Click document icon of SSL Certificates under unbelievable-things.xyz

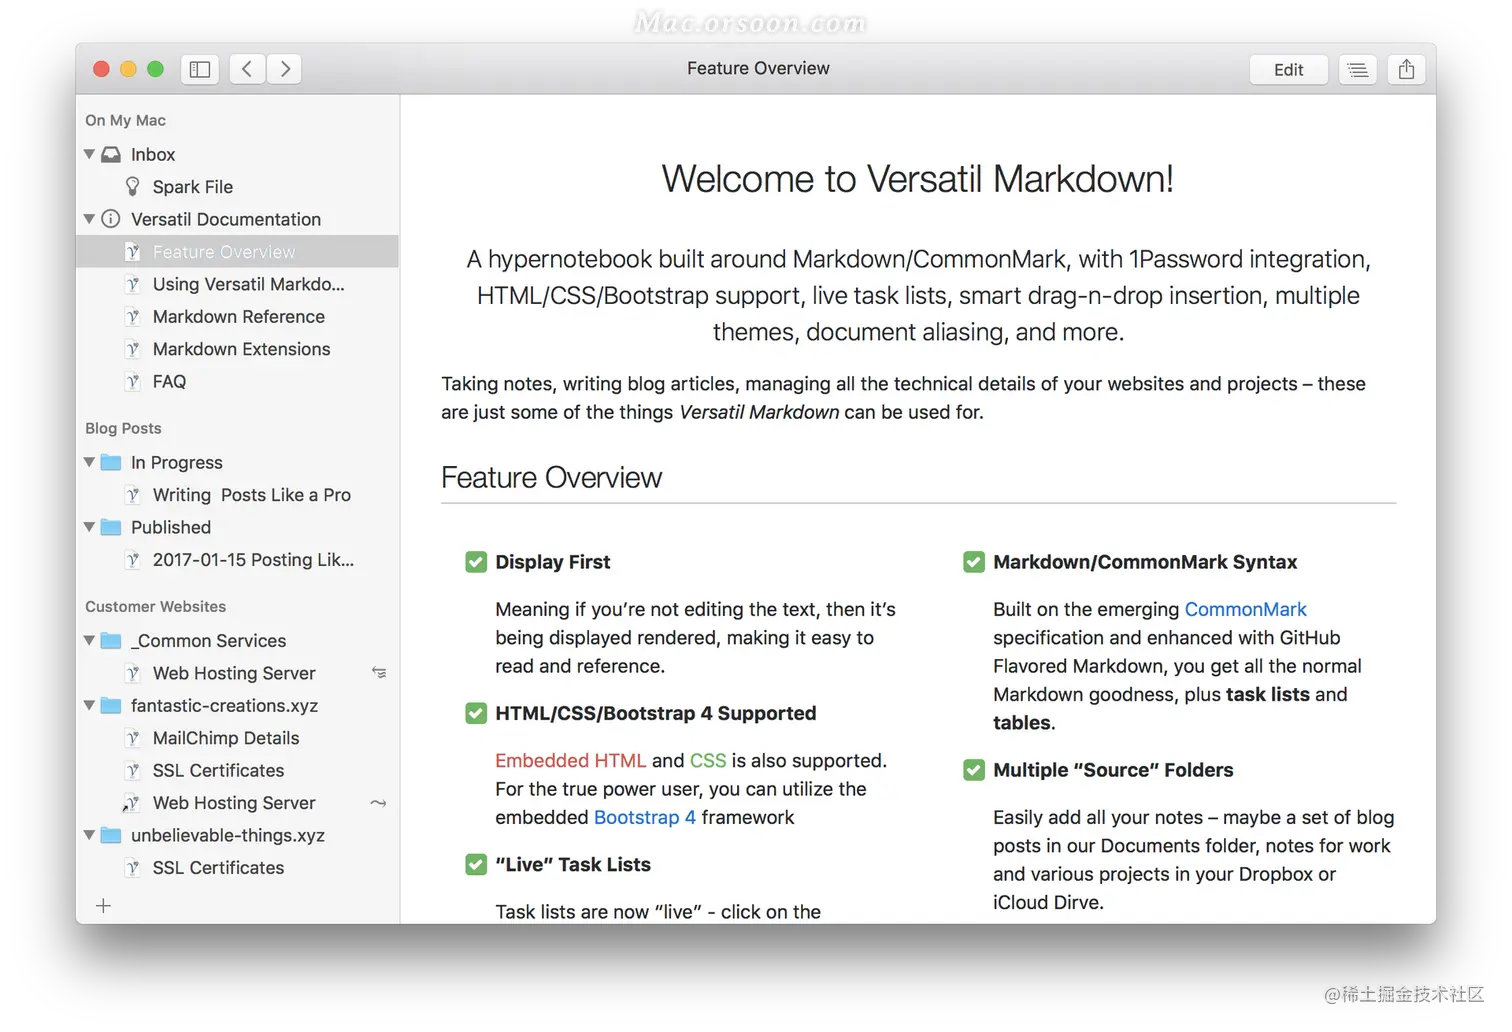(132, 868)
